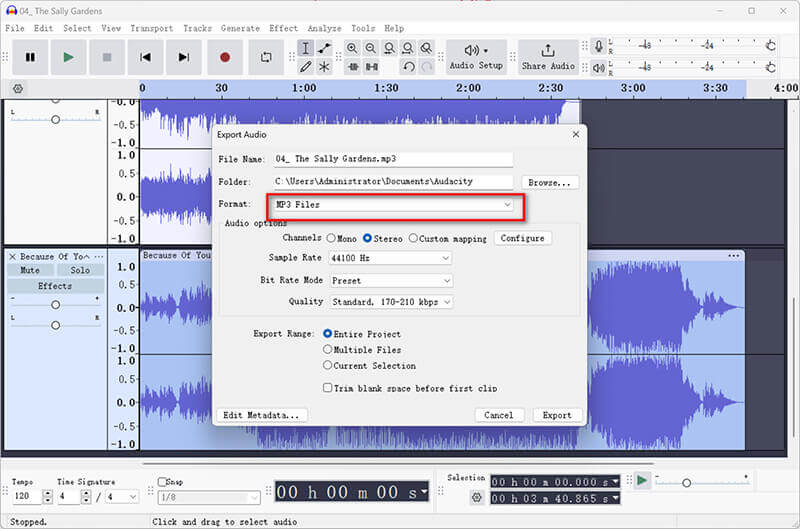Image resolution: width=800 pixels, height=529 pixels.
Task: Click the Configure channels button
Action: point(522,238)
